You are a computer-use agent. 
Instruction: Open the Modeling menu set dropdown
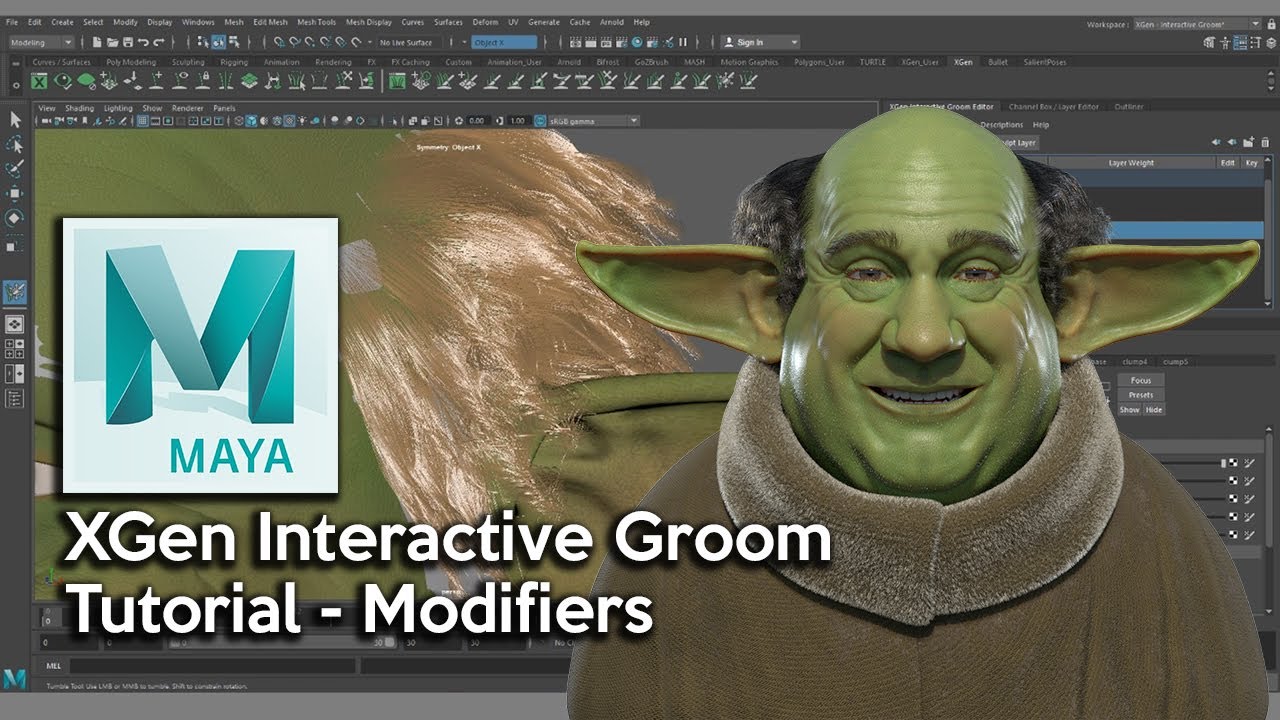tap(41, 43)
